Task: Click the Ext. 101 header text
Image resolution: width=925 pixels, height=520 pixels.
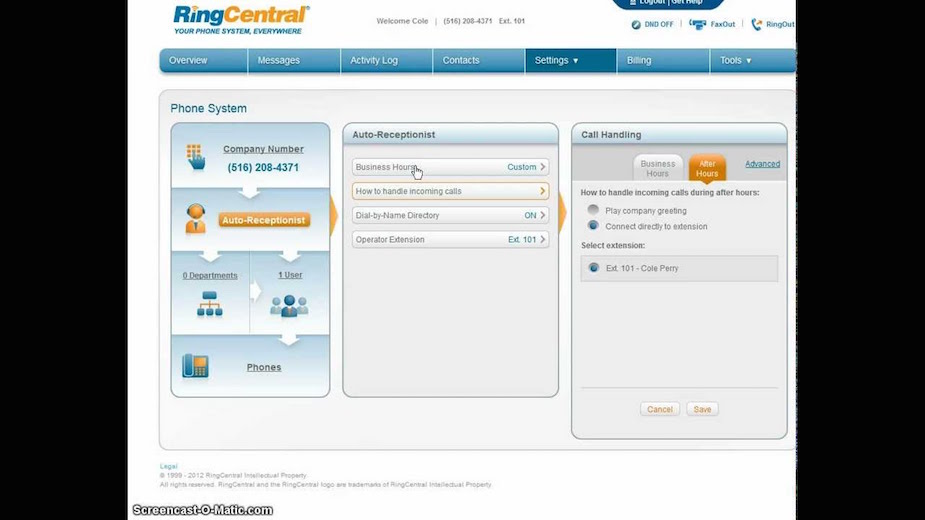Action: click(x=511, y=21)
